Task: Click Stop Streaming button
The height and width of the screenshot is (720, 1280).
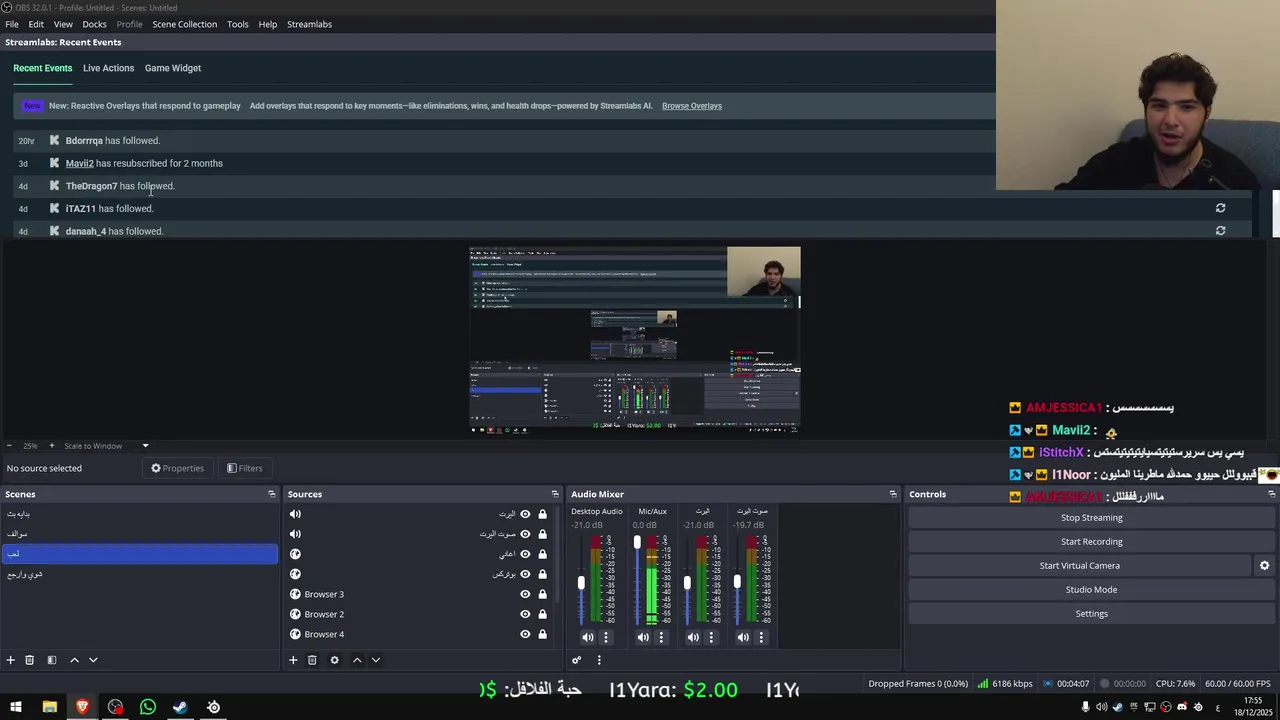Action: click(x=1091, y=518)
